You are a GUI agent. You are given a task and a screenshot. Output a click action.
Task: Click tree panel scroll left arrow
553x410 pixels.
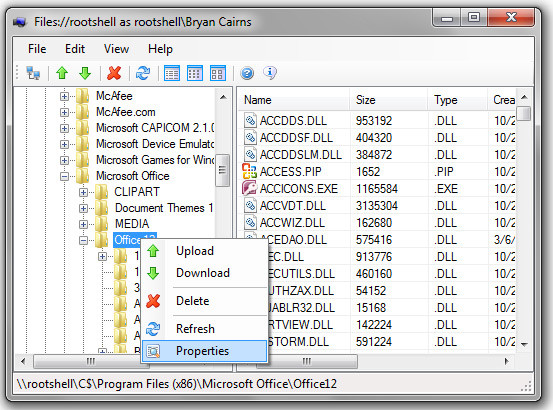(x=23, y=361)
